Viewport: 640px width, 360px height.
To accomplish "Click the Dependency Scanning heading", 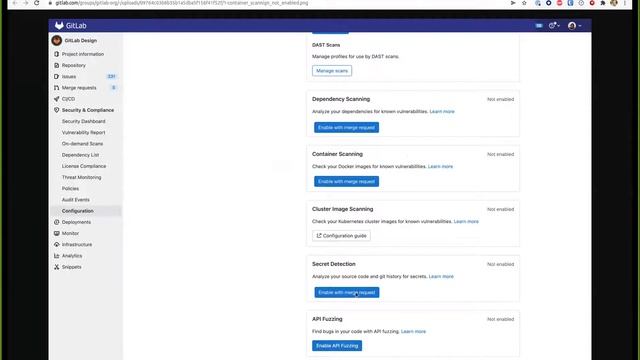I will [x=341, y=99].
